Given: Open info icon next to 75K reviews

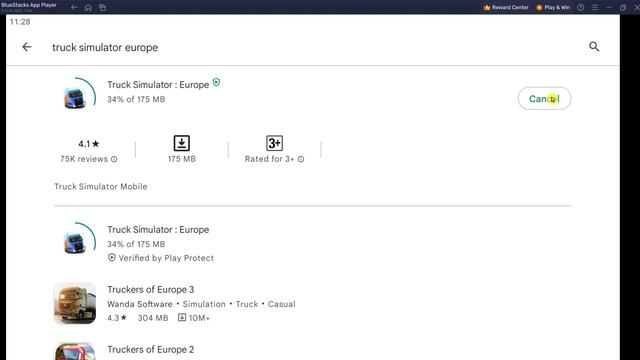Looking at the screenshot, I should tap(114, 159).
